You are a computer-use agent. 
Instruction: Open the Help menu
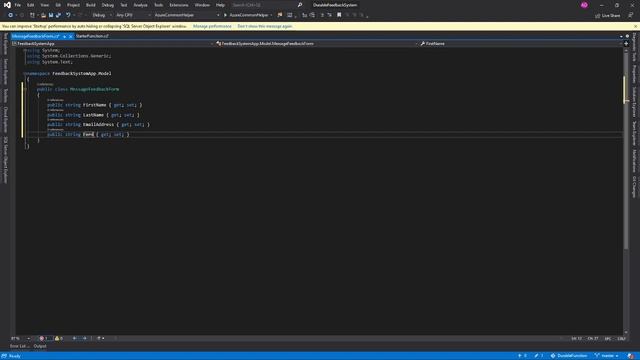tap(220, 5)
